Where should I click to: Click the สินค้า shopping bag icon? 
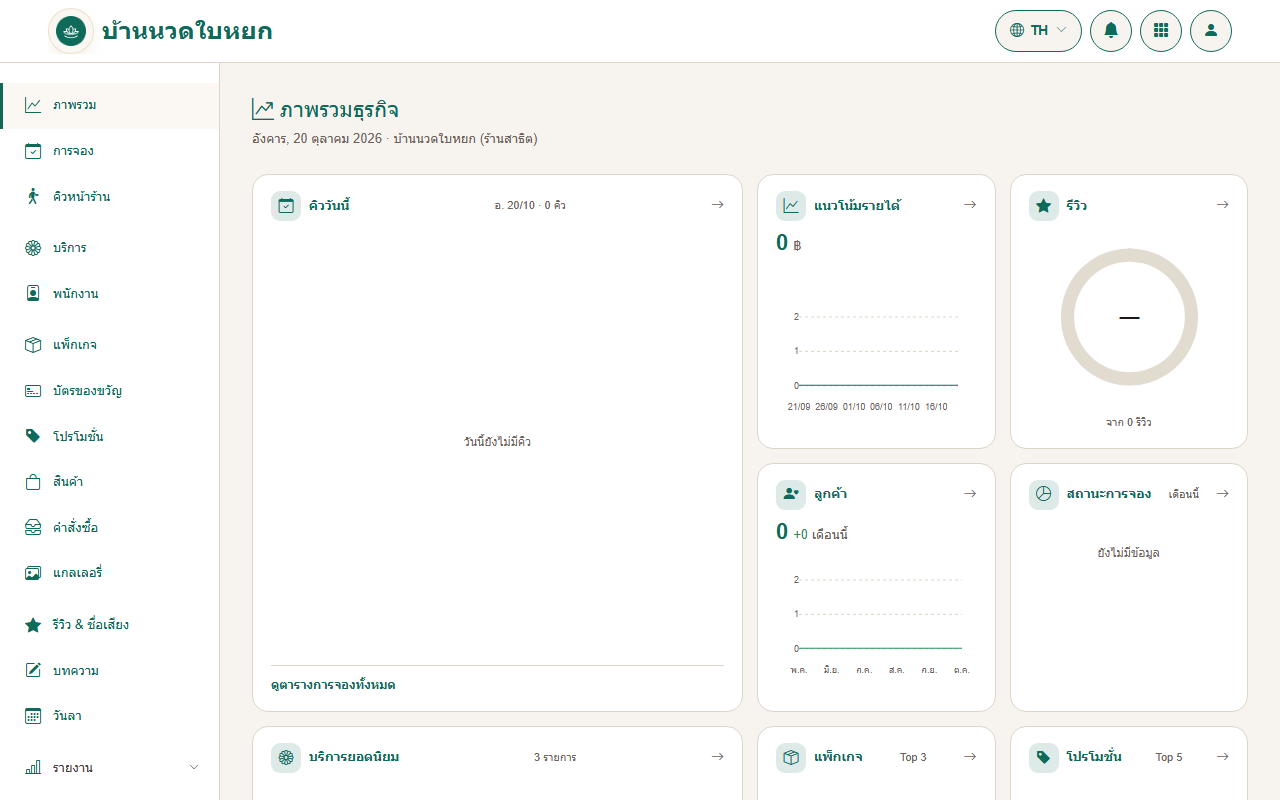(x=33, y=482)
